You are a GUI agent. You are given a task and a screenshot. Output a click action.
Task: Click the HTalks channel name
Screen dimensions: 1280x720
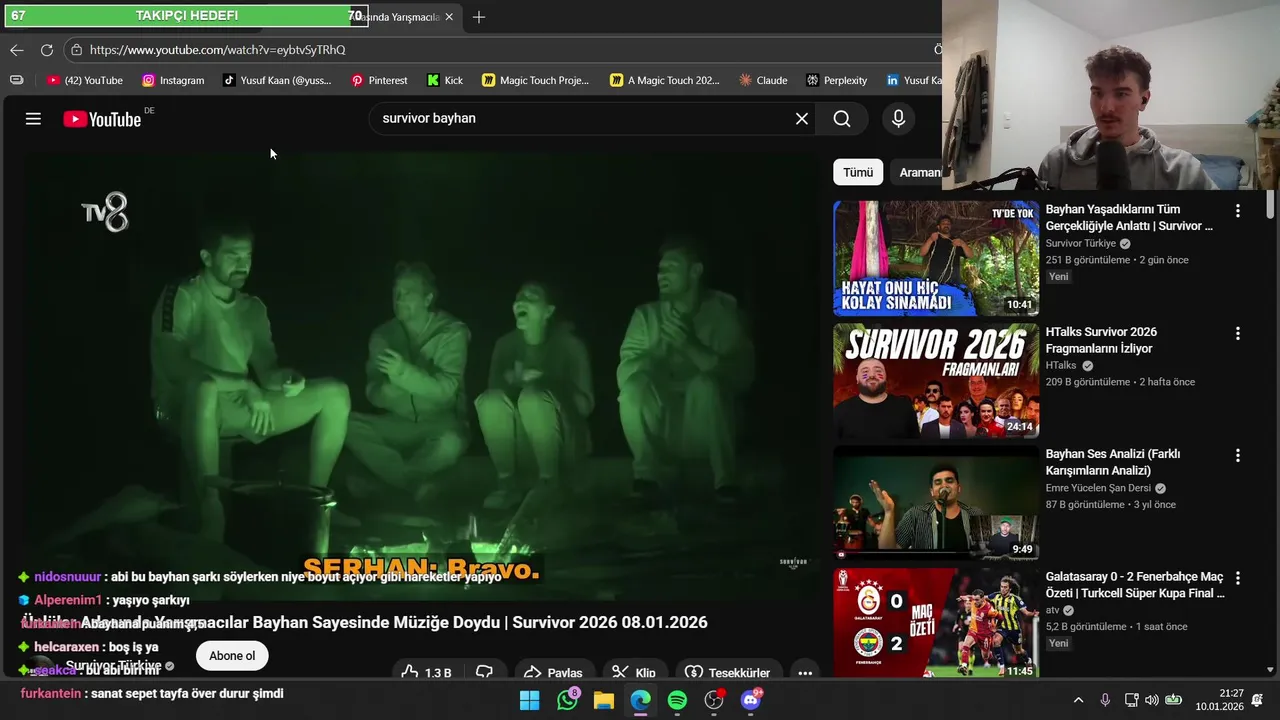[1061, 366]
